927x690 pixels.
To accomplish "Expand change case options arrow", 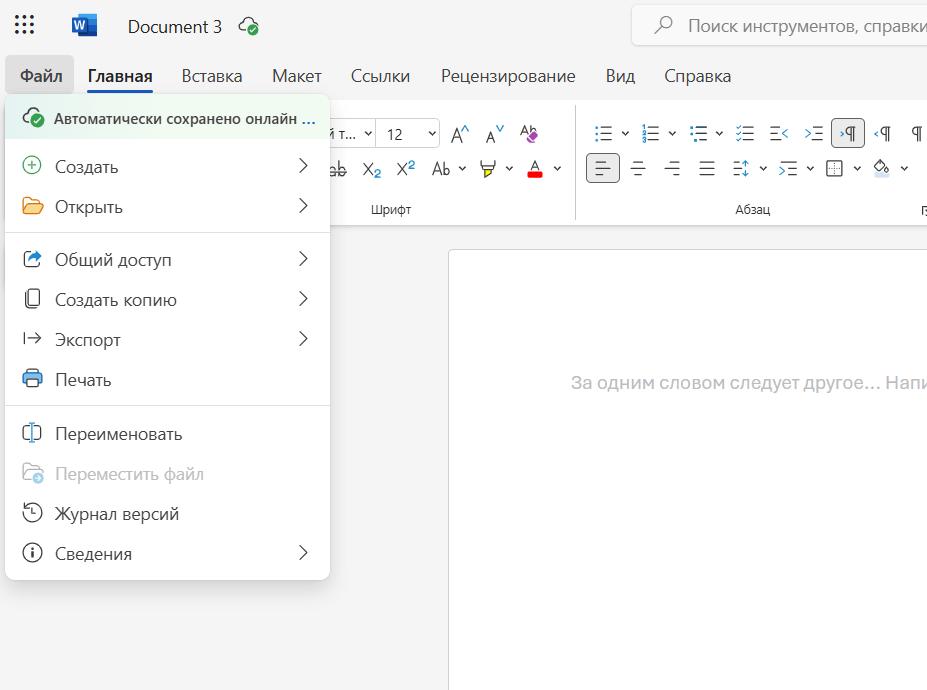I will click(462, 169).
